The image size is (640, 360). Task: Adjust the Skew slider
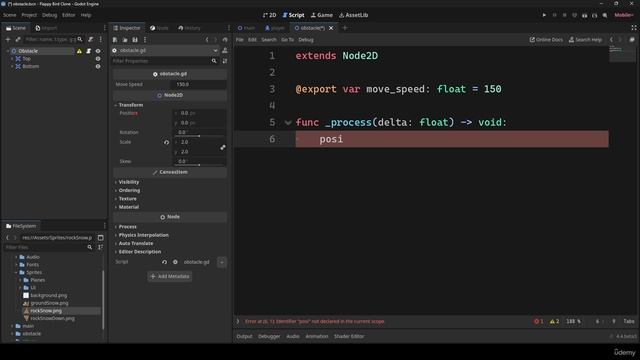coord(199,165)
